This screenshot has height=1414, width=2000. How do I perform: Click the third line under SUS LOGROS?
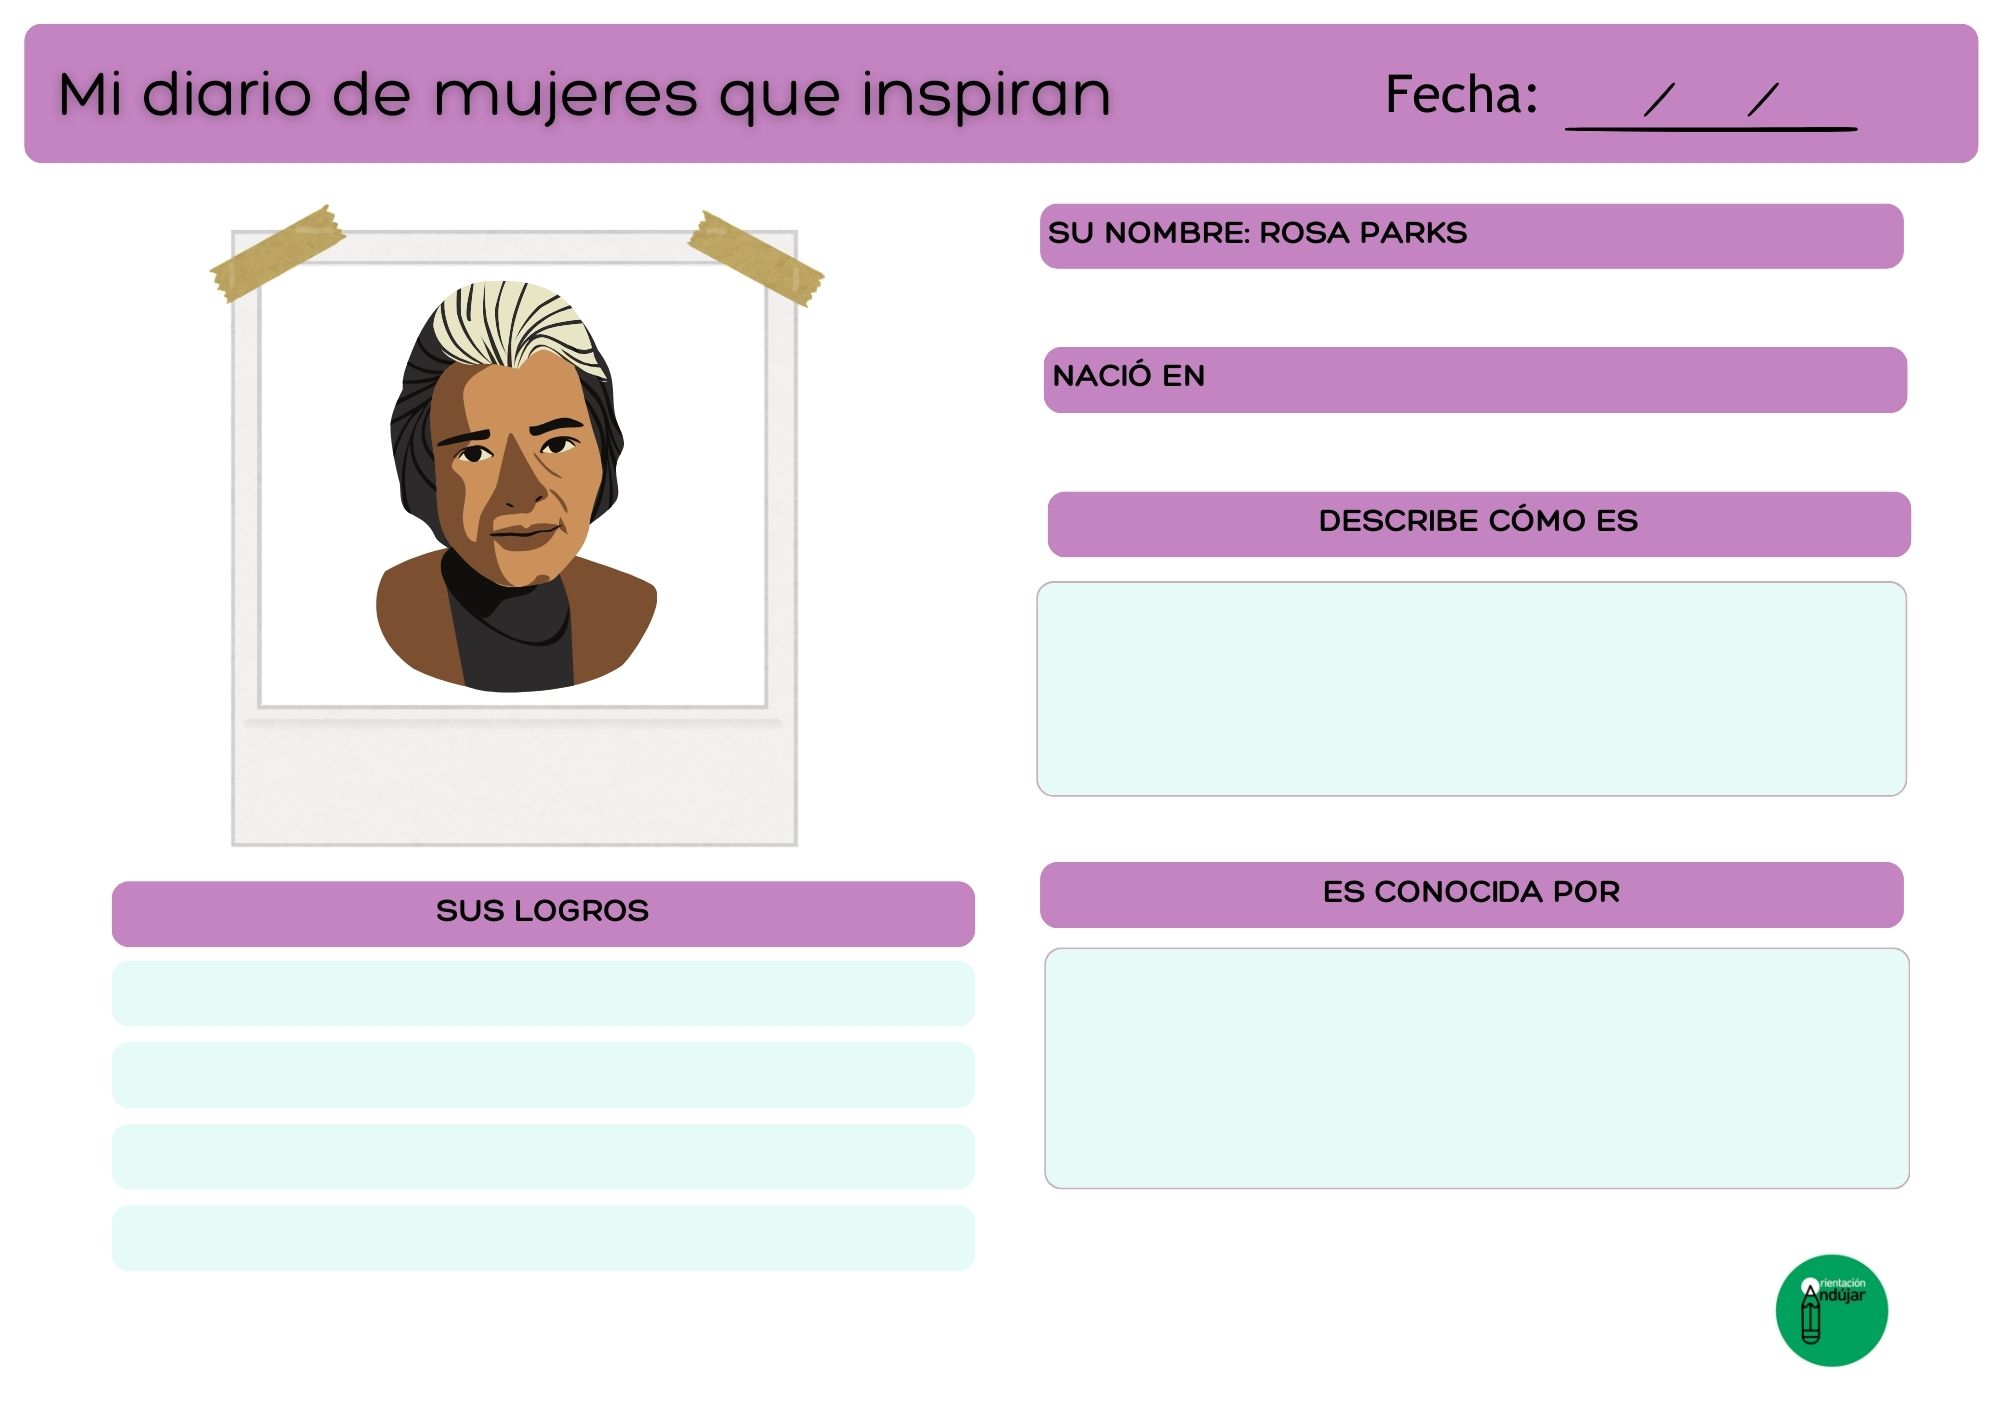(x=543, y=1156)
